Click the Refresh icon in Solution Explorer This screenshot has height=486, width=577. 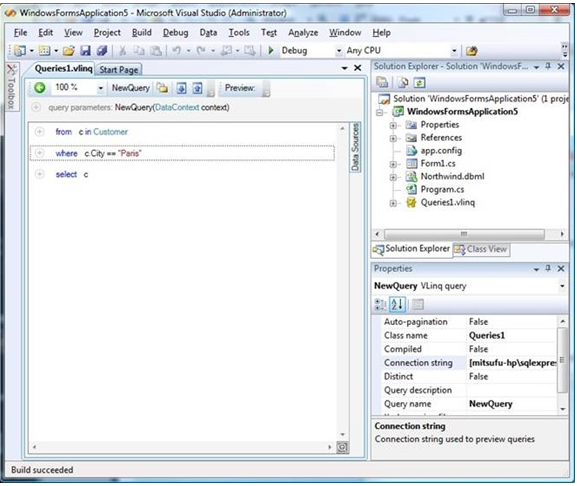click(420, 82)
